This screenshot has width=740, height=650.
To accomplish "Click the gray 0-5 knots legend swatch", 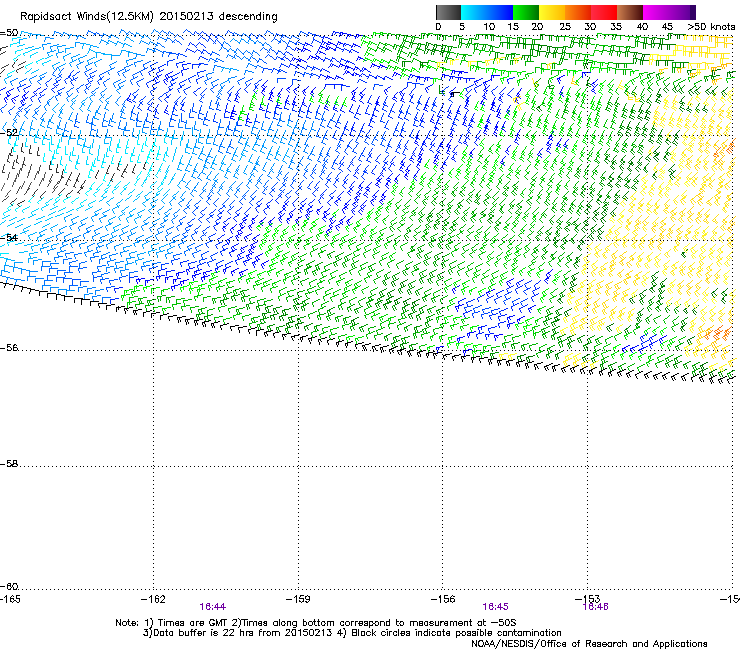I will 448,12.
